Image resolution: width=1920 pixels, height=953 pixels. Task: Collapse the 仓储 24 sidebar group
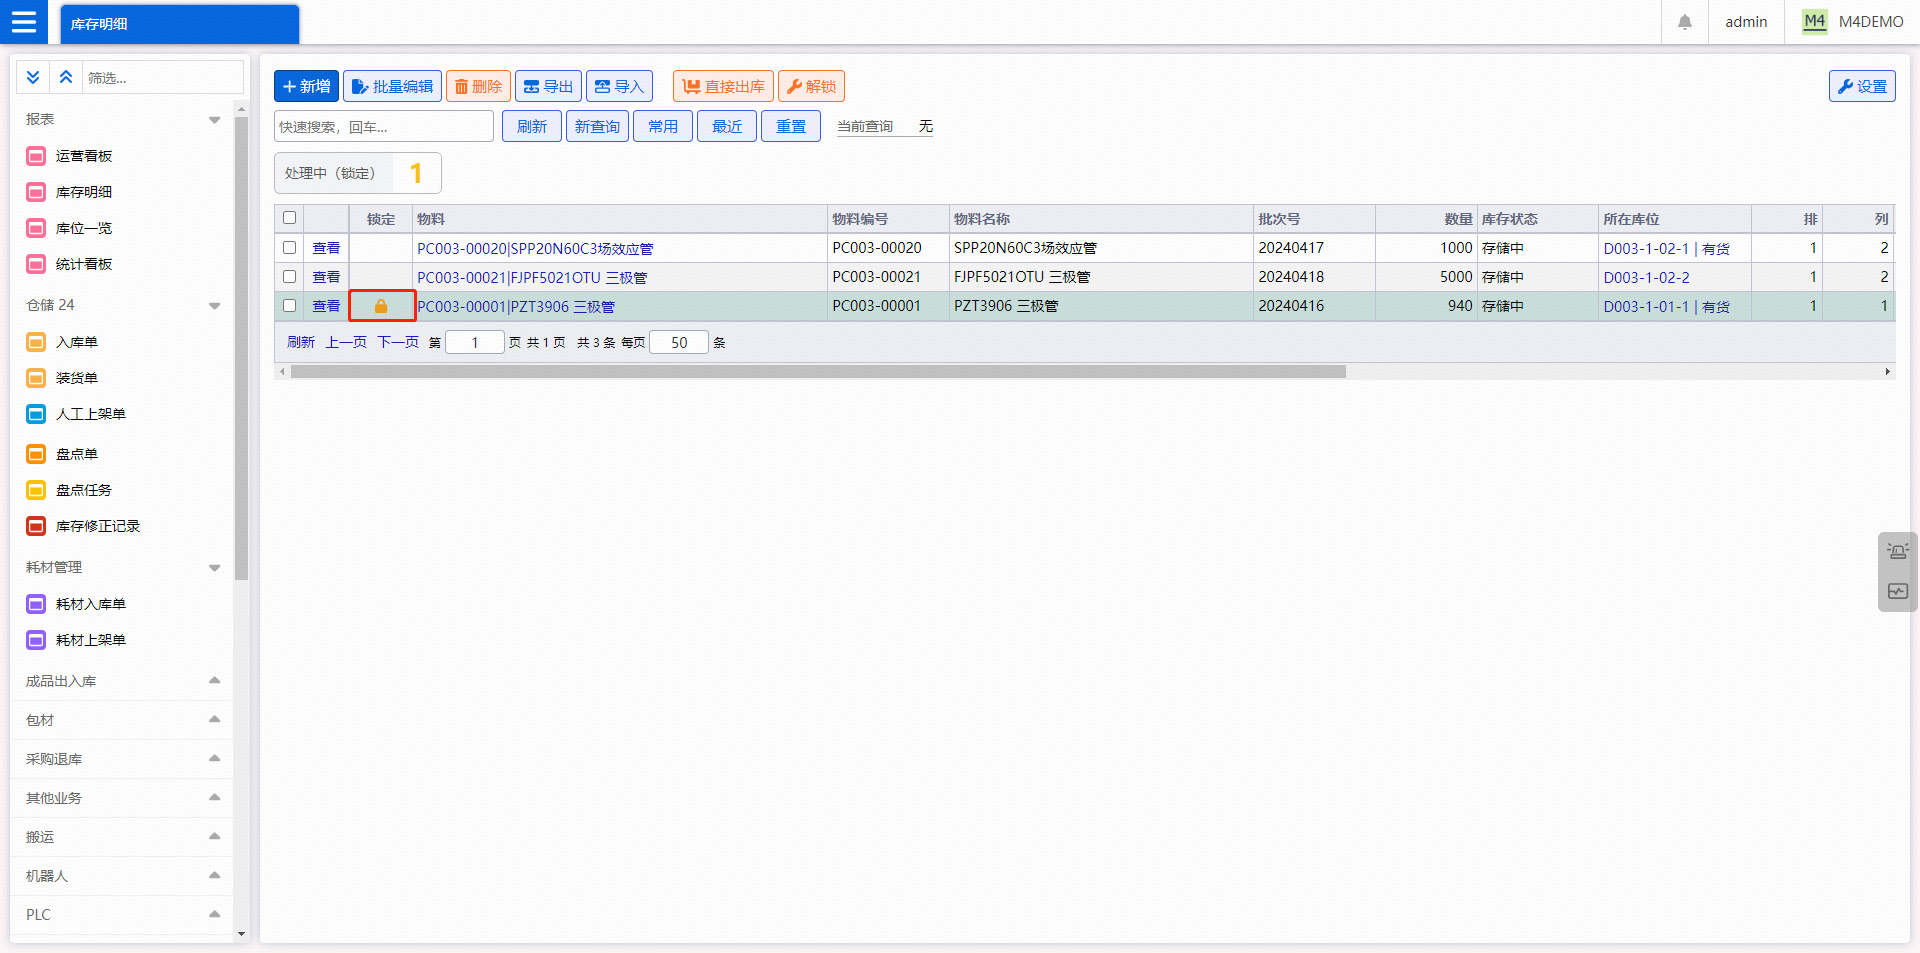(215, 306)
